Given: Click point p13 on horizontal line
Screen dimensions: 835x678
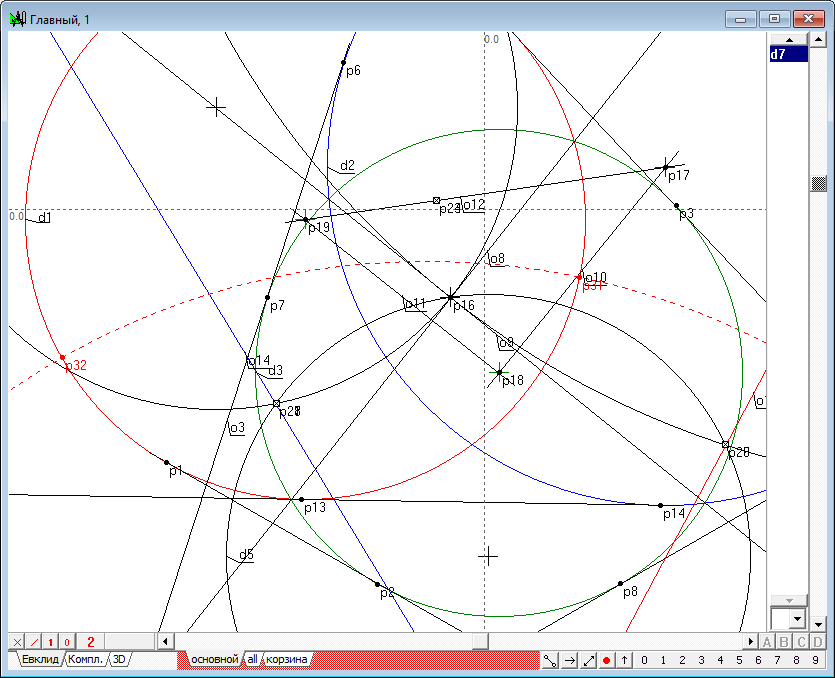Looking at the screenshot, I should click(301, 500).
